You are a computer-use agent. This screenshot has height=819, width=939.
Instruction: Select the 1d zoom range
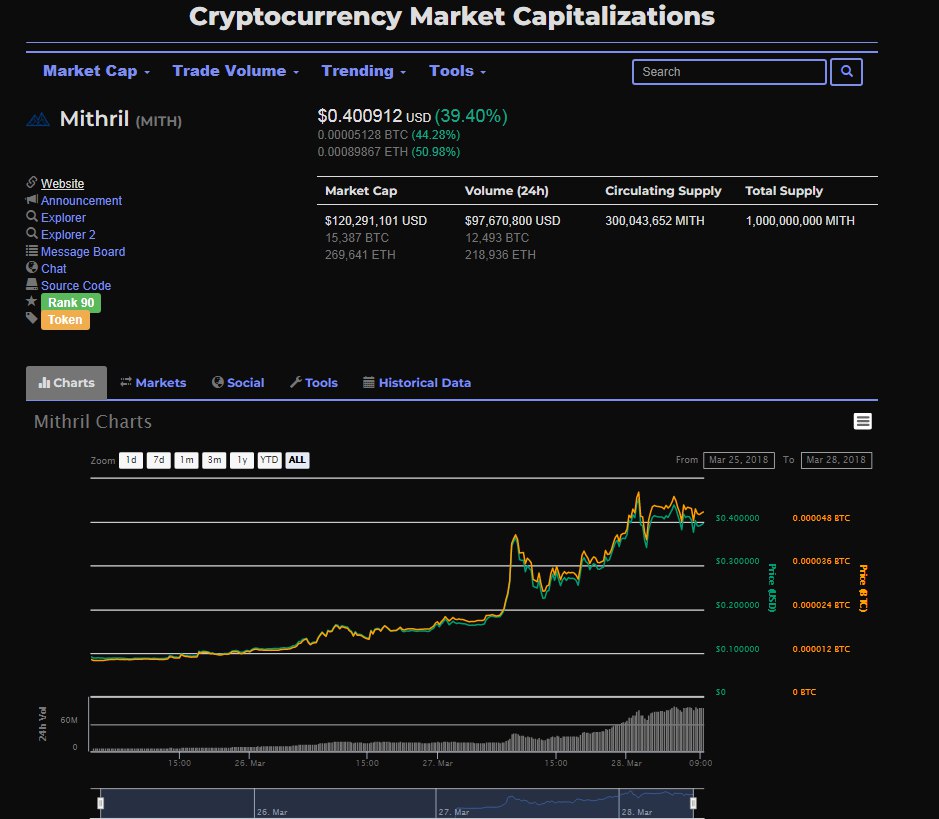130,461
